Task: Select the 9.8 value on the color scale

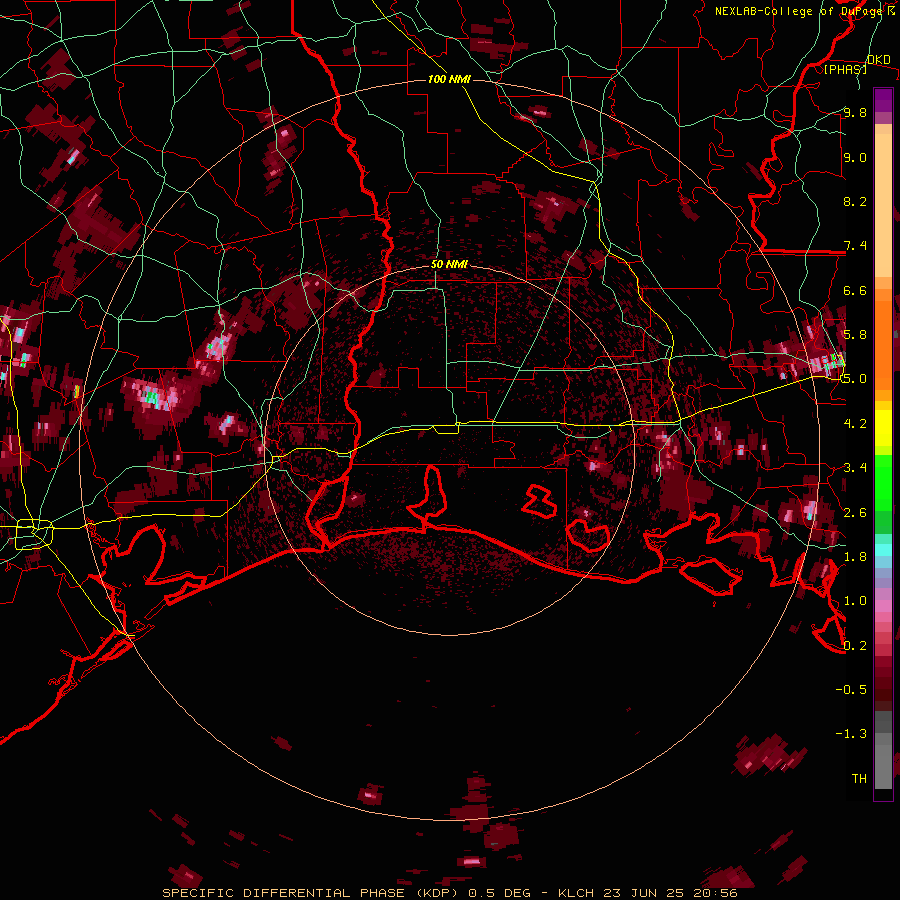Action: coord(855,113)
